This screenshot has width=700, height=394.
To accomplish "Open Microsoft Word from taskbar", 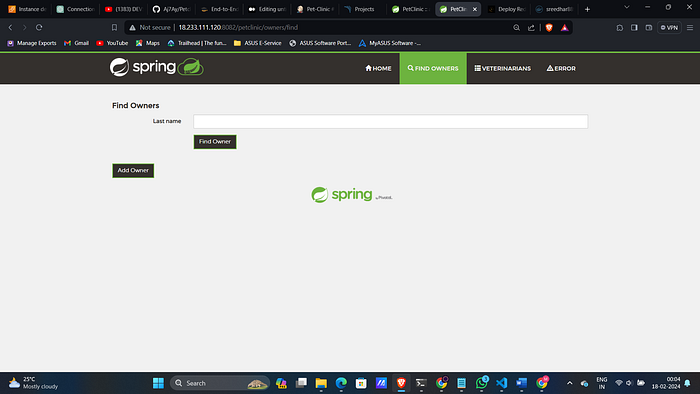I will pos(521,383).
